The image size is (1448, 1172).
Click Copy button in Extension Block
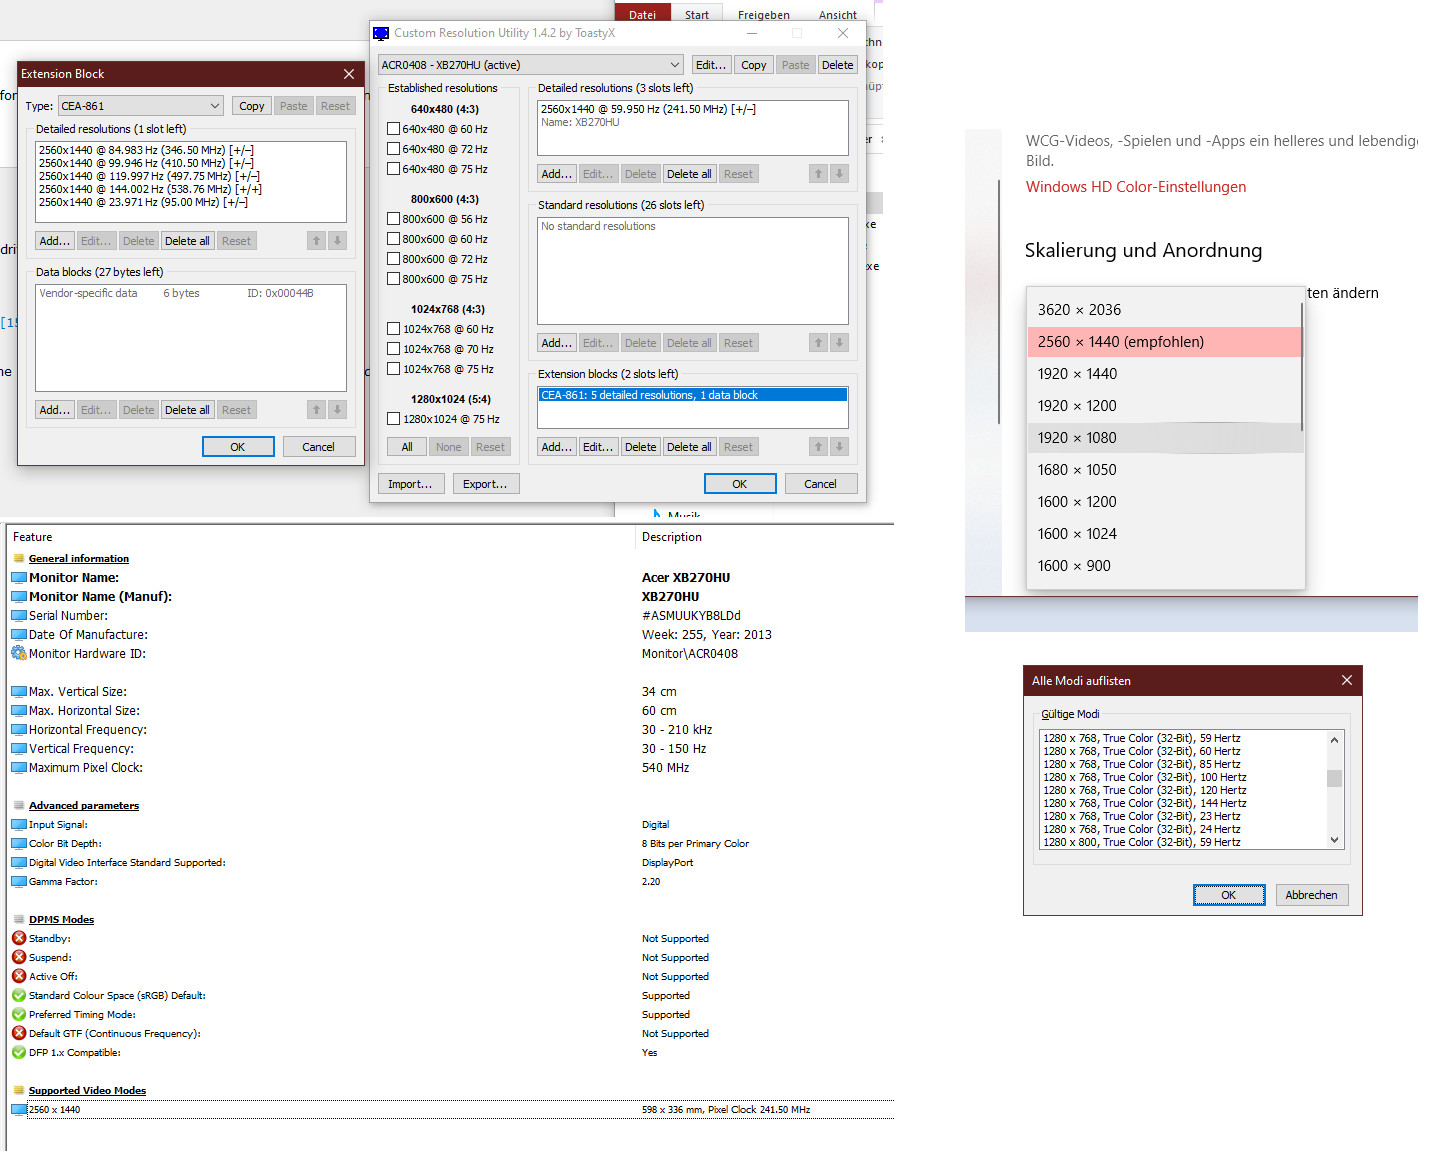tap(252, 106)
